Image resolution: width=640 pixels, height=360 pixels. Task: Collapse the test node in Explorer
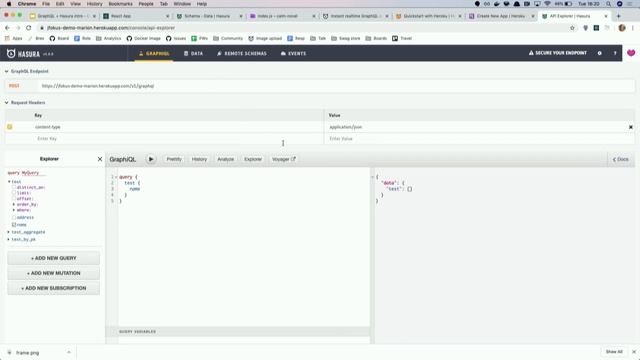(x=9, y=182)
